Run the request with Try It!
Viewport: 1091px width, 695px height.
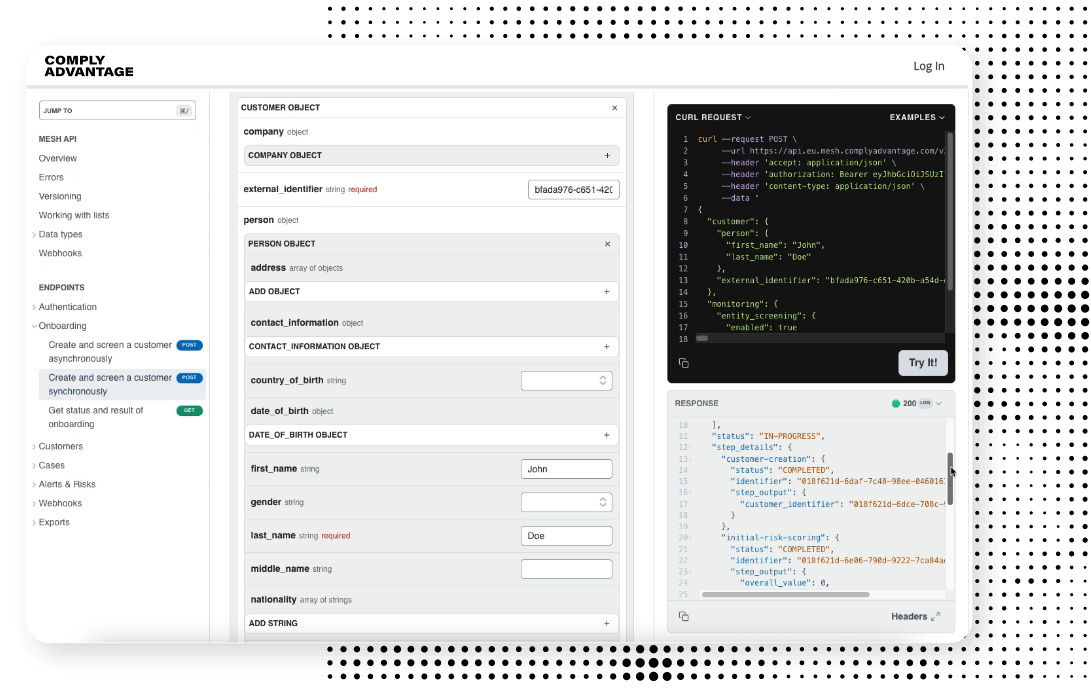[923, 363]
